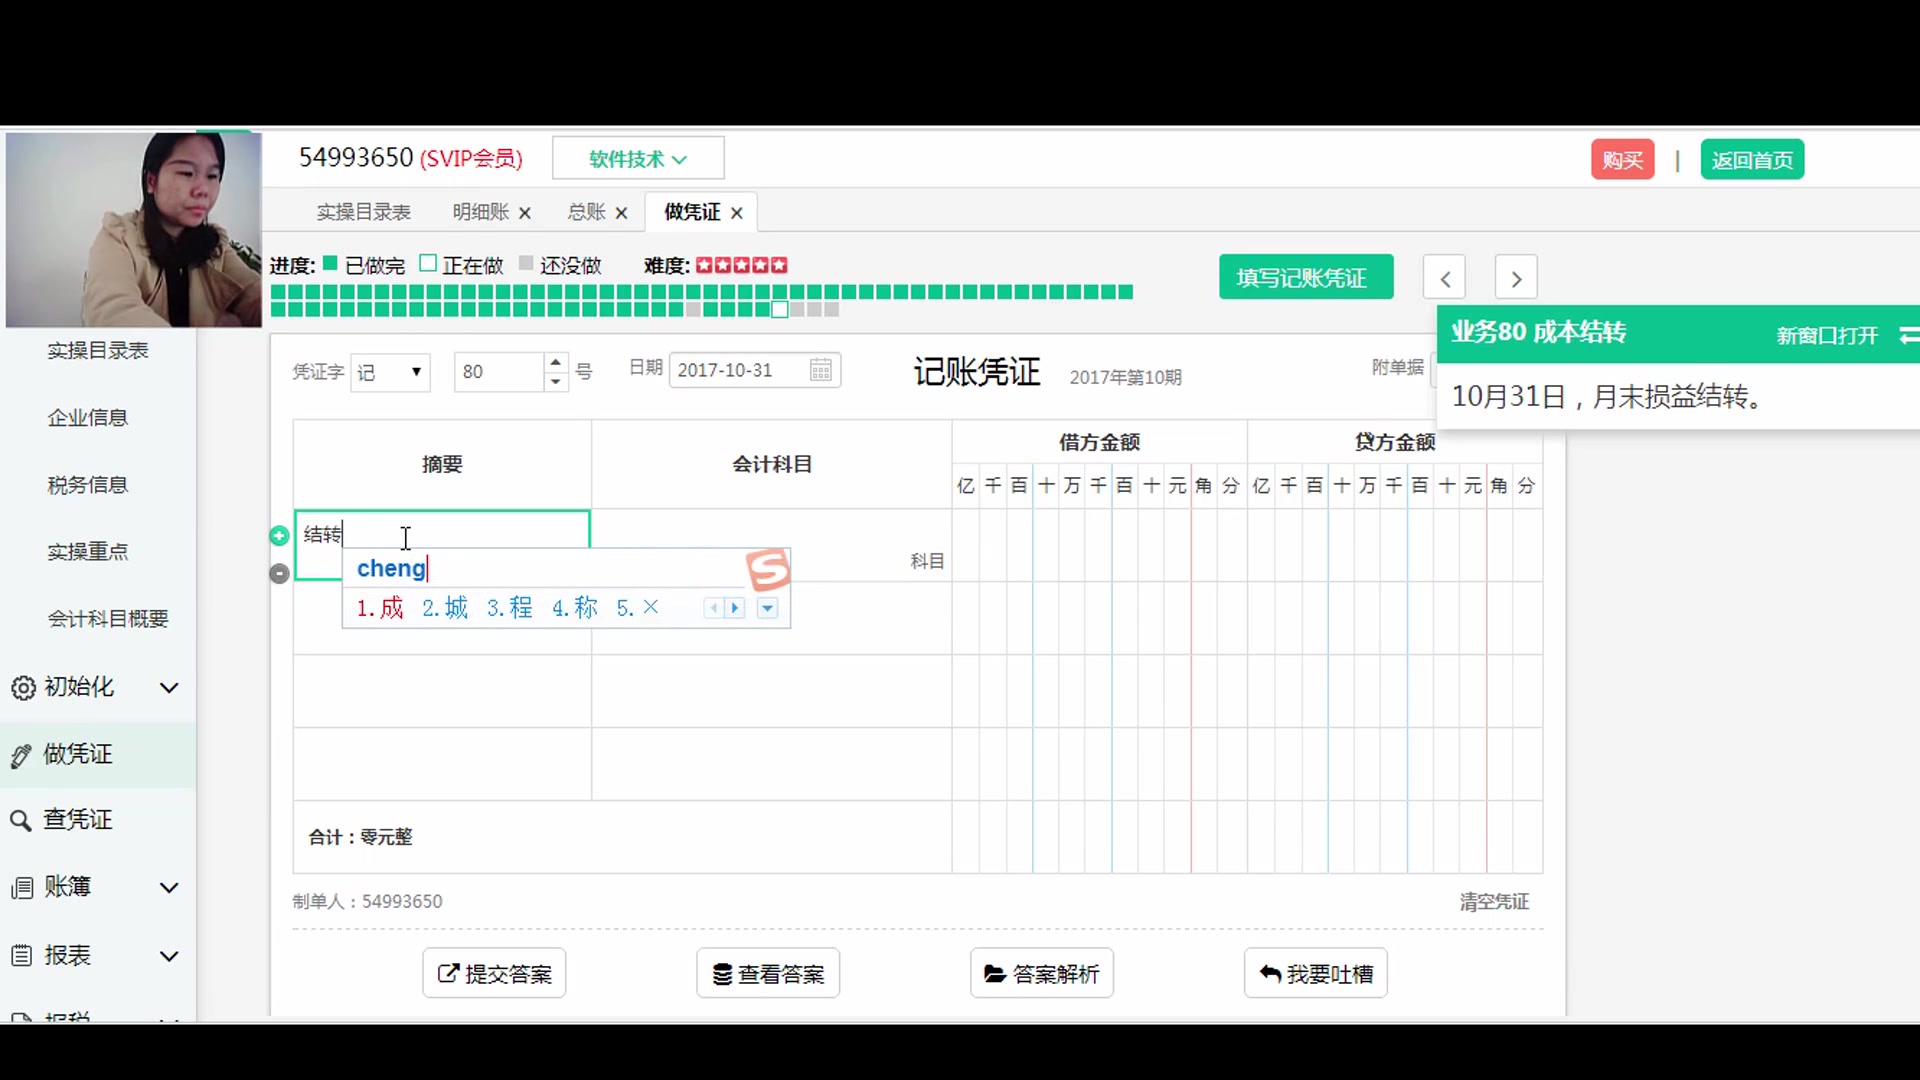
Task: Choose candidate 3 程 in IME
Action: click(510, 608)
